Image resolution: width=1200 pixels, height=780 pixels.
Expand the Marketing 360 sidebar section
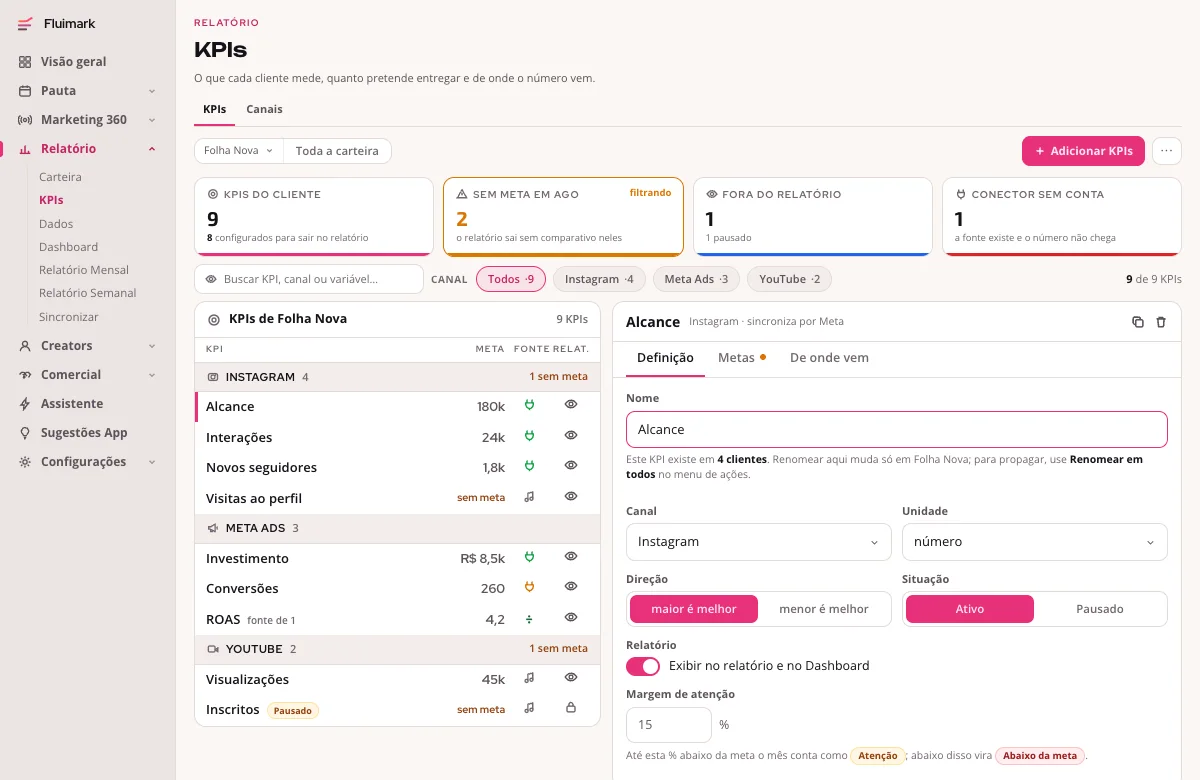tap(152, 120)
